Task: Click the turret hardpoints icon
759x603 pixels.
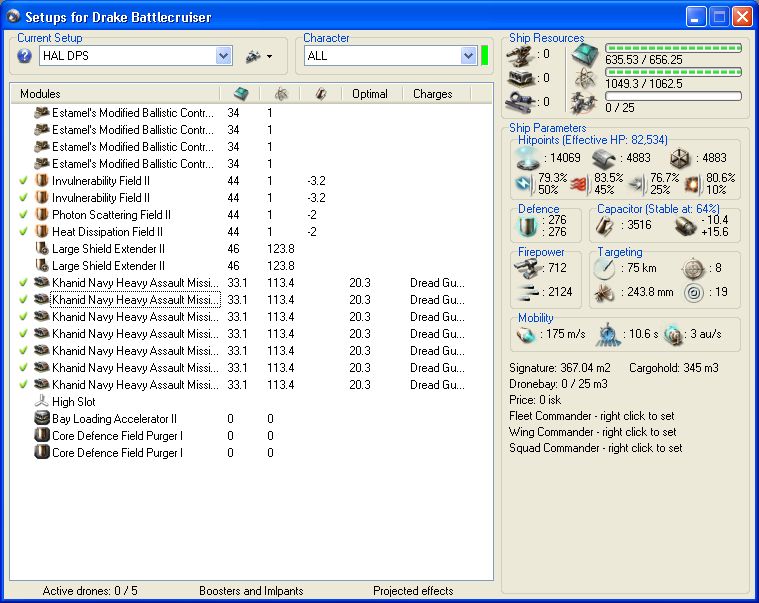Action: (521, 55)
